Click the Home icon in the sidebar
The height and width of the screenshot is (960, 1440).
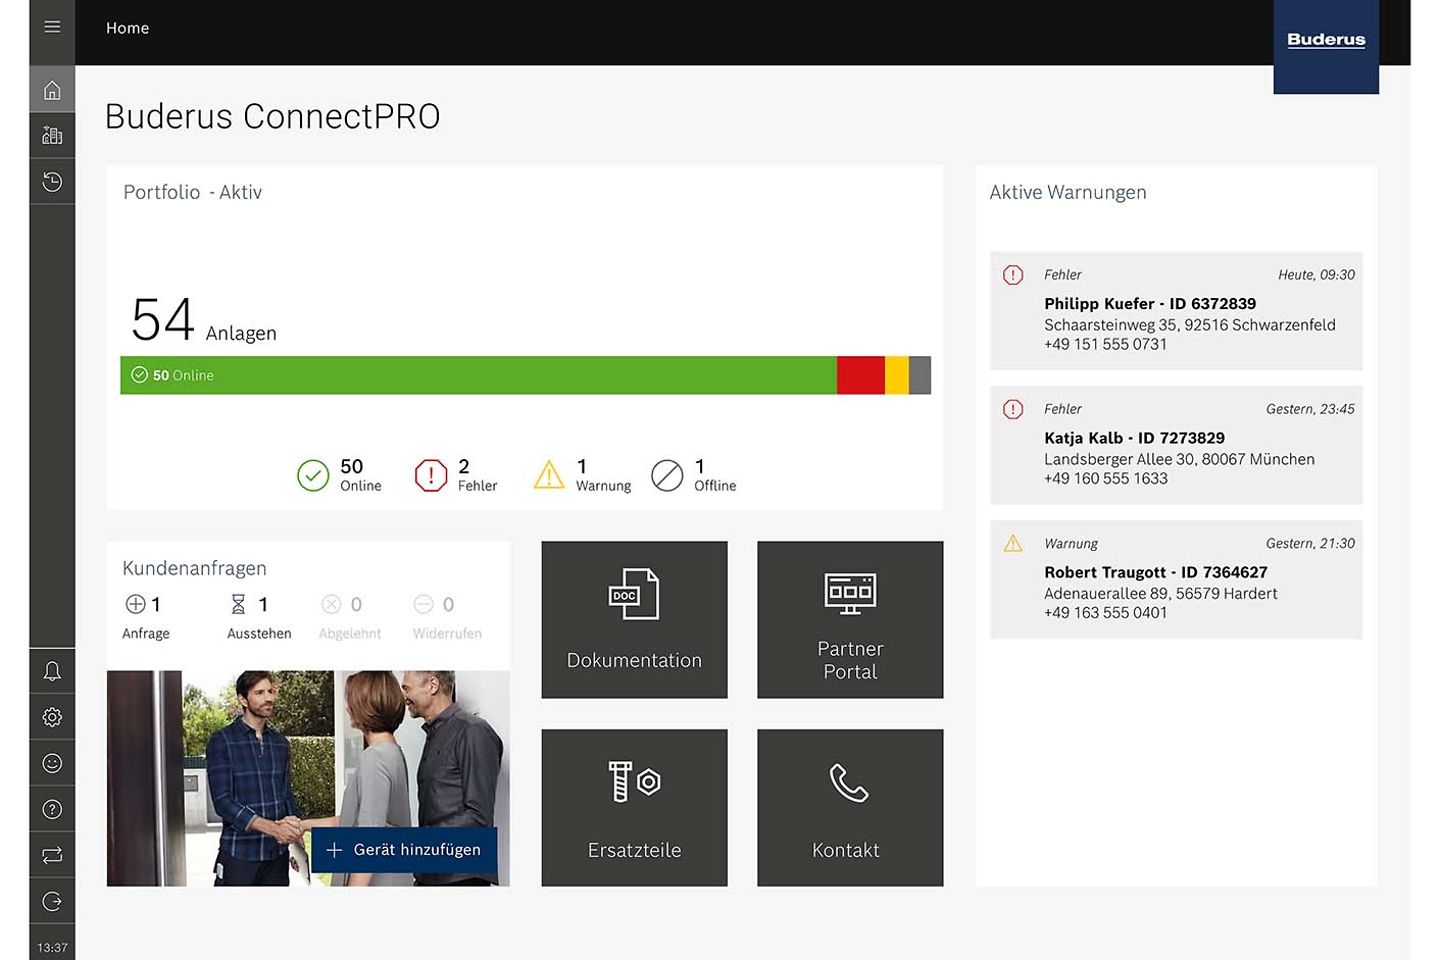(x=52, y=91)
